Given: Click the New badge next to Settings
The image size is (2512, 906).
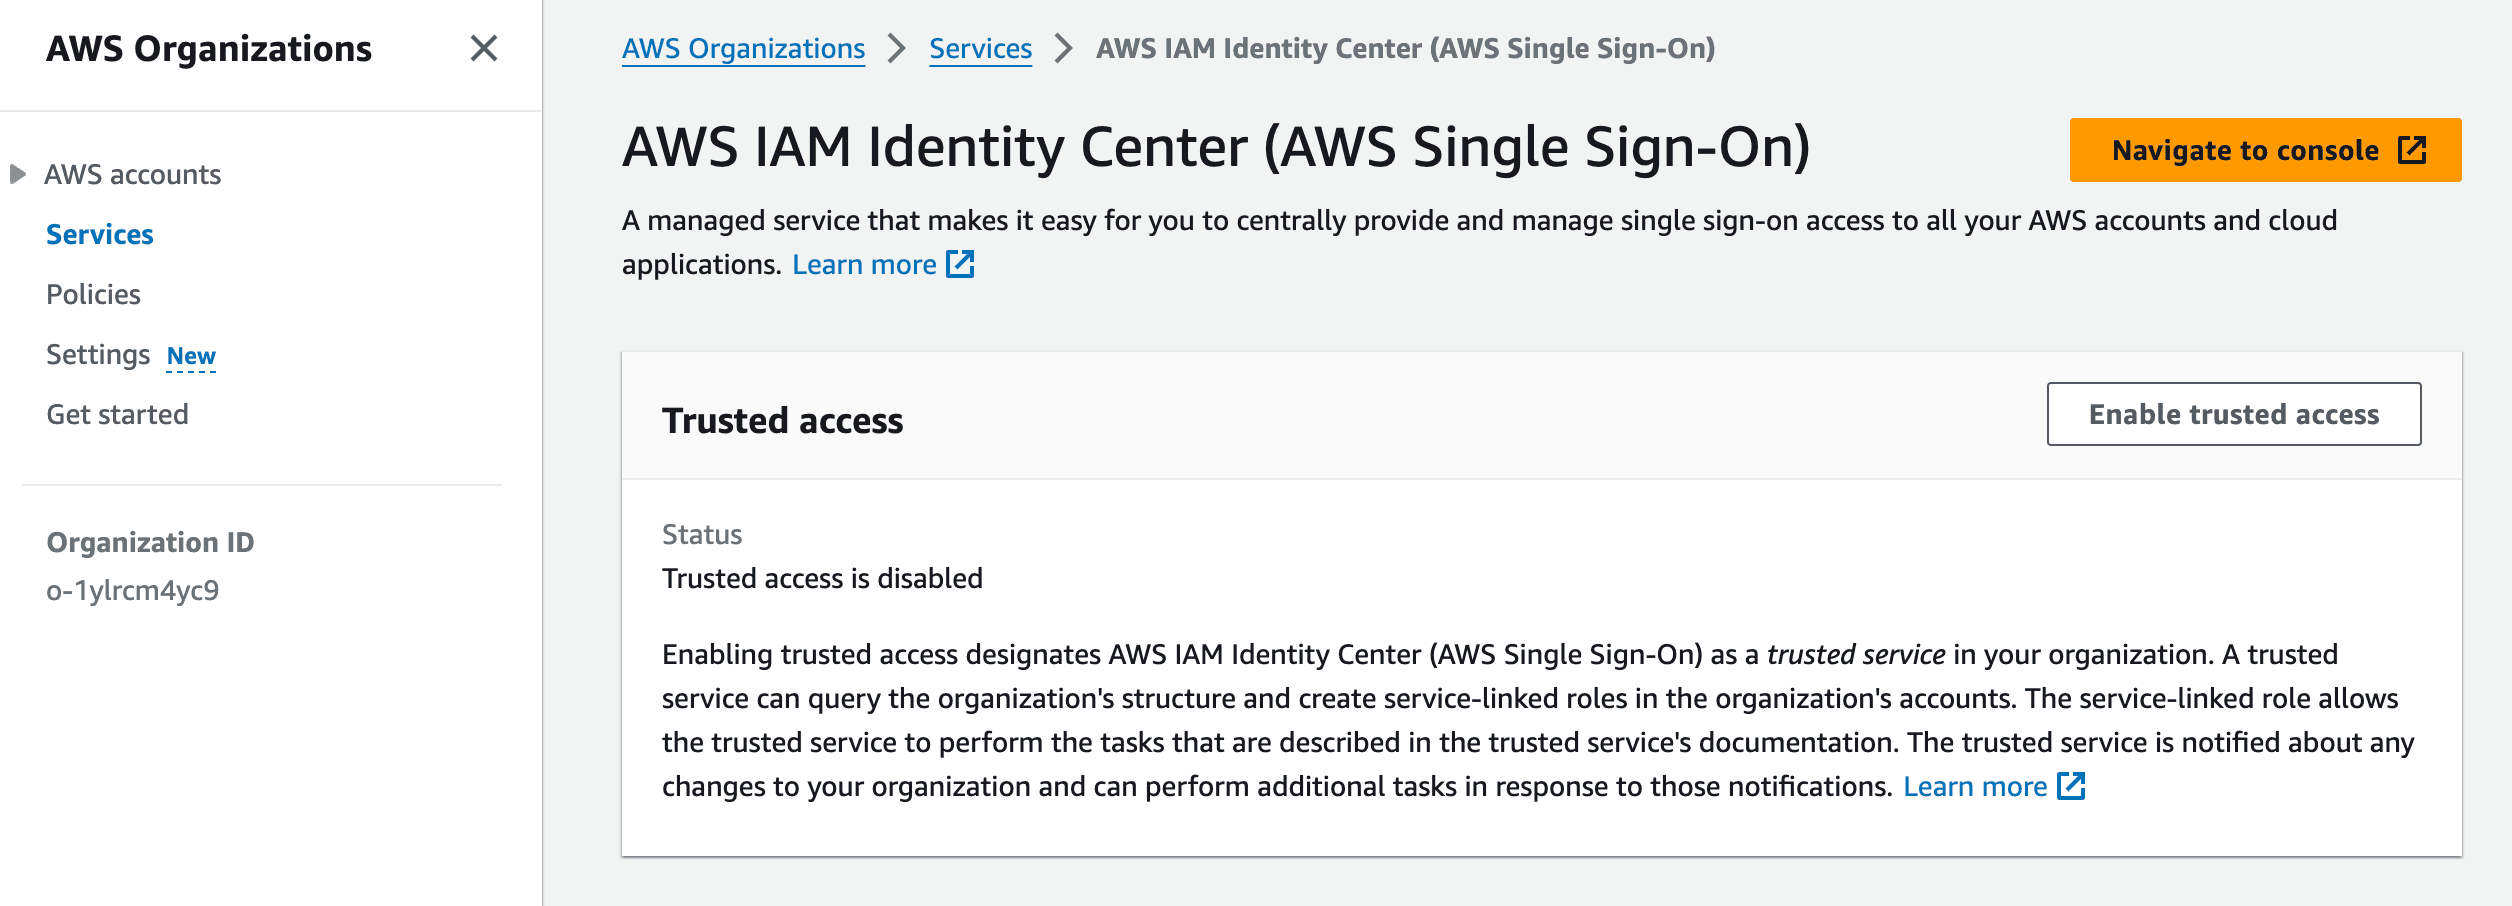Looking at the screenshot, I should 191,356.
